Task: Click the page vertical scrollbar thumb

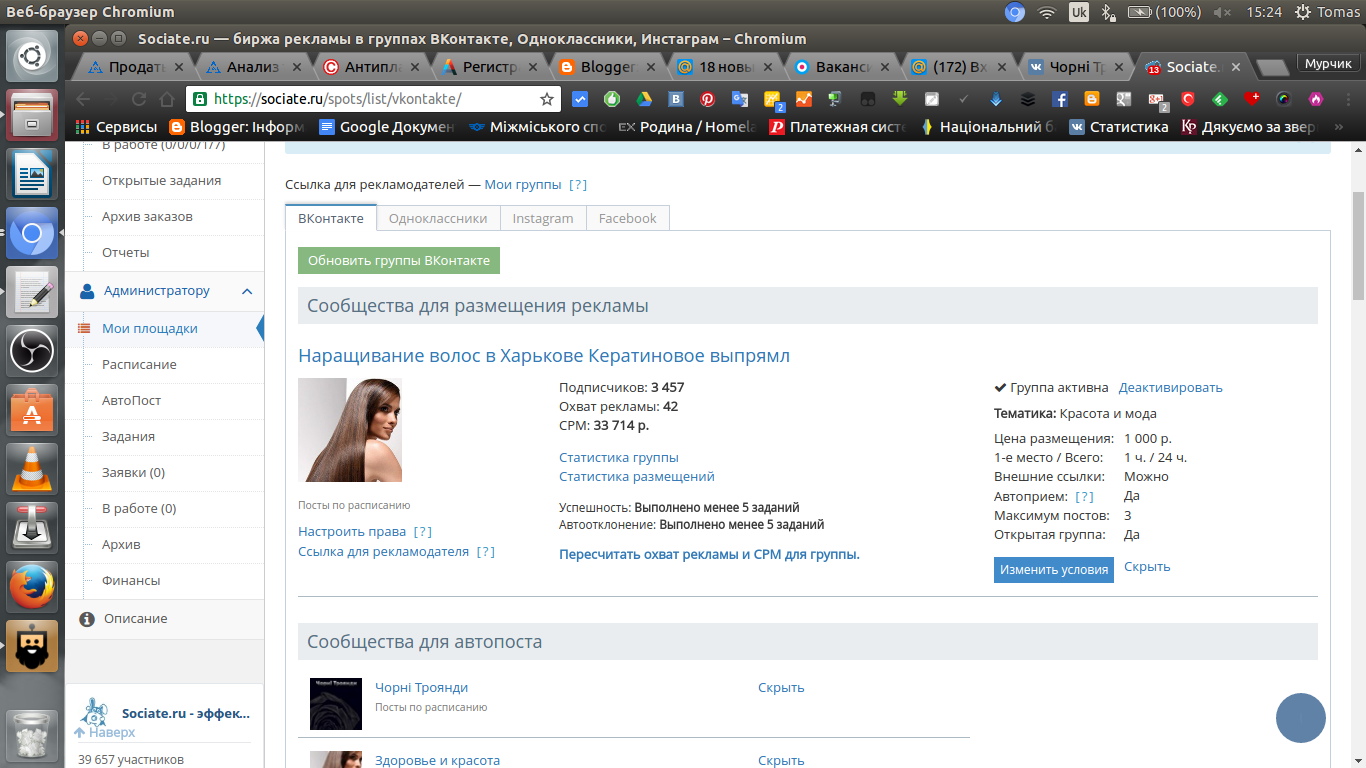Action: pyautogui.click(x=1359, y=245)
